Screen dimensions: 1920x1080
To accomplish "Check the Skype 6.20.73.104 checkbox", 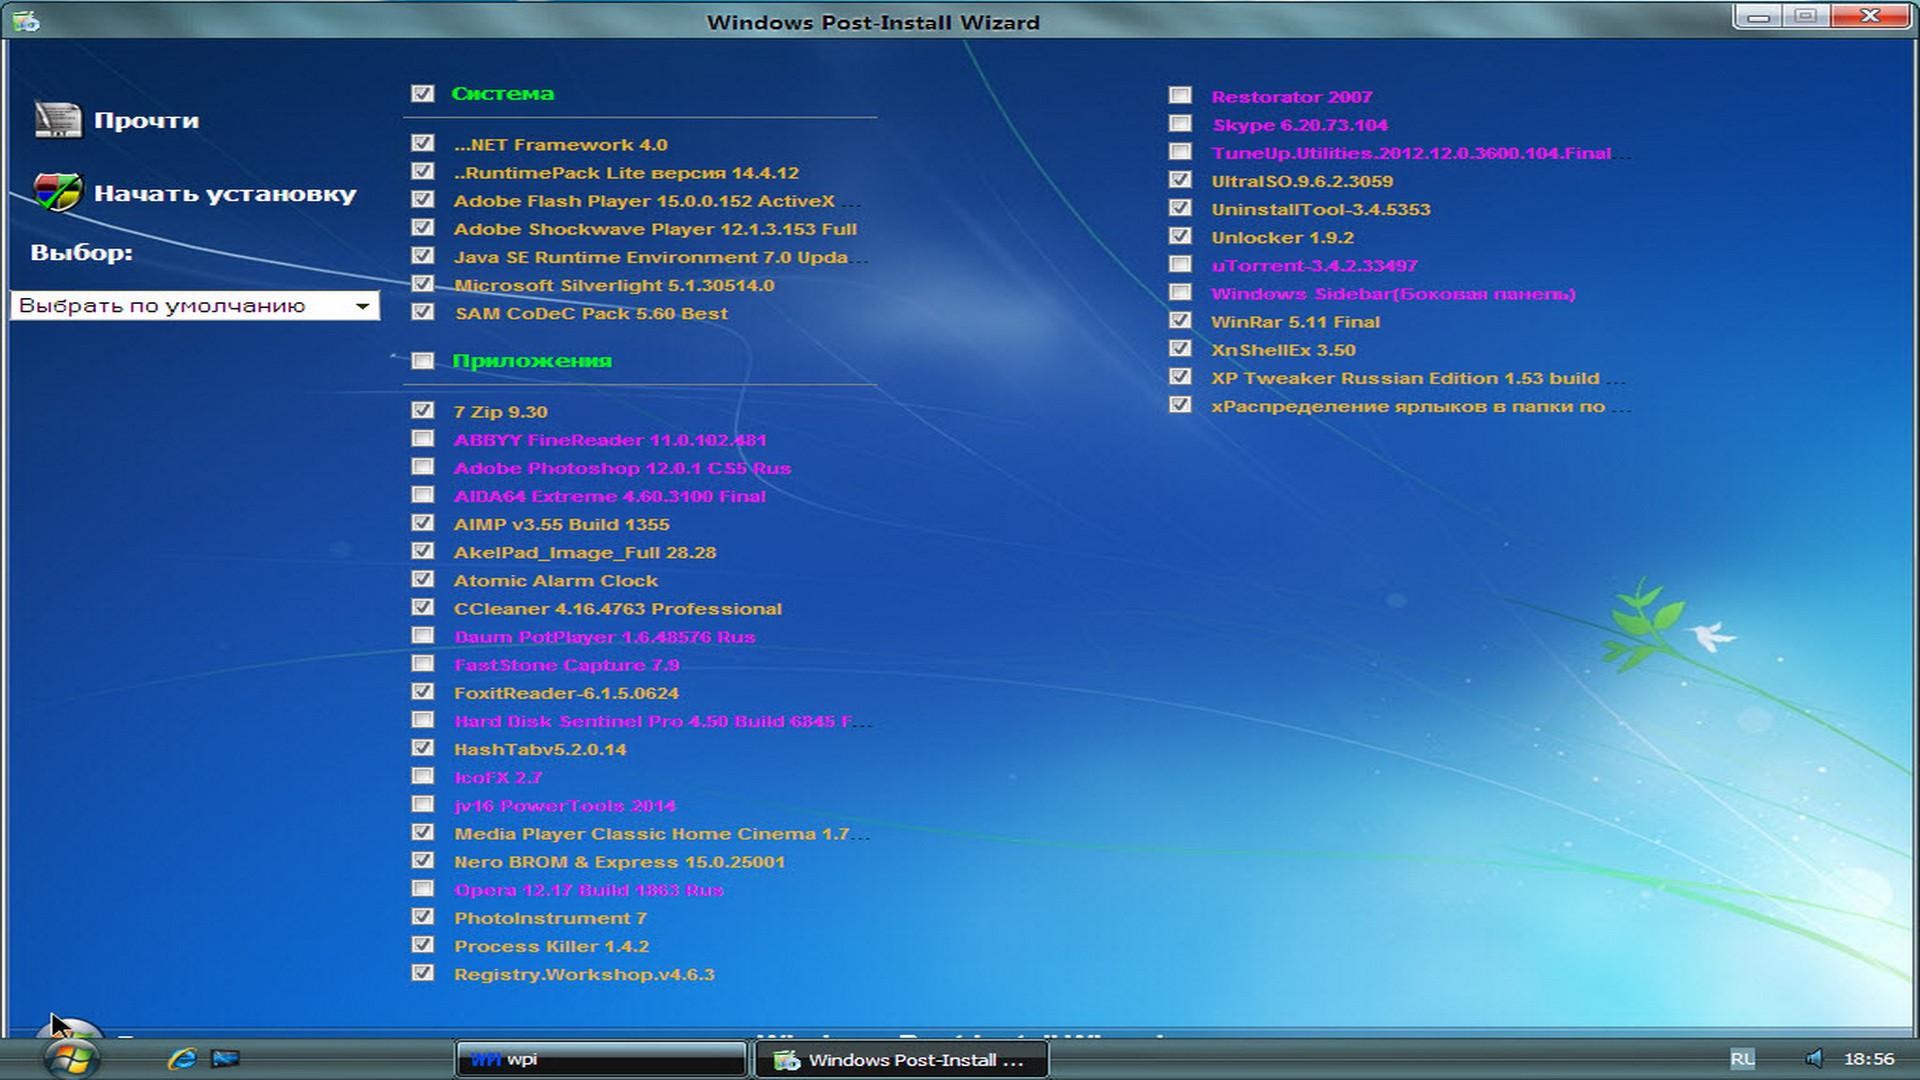I will pyautogui.click(x=1181, y=124).
